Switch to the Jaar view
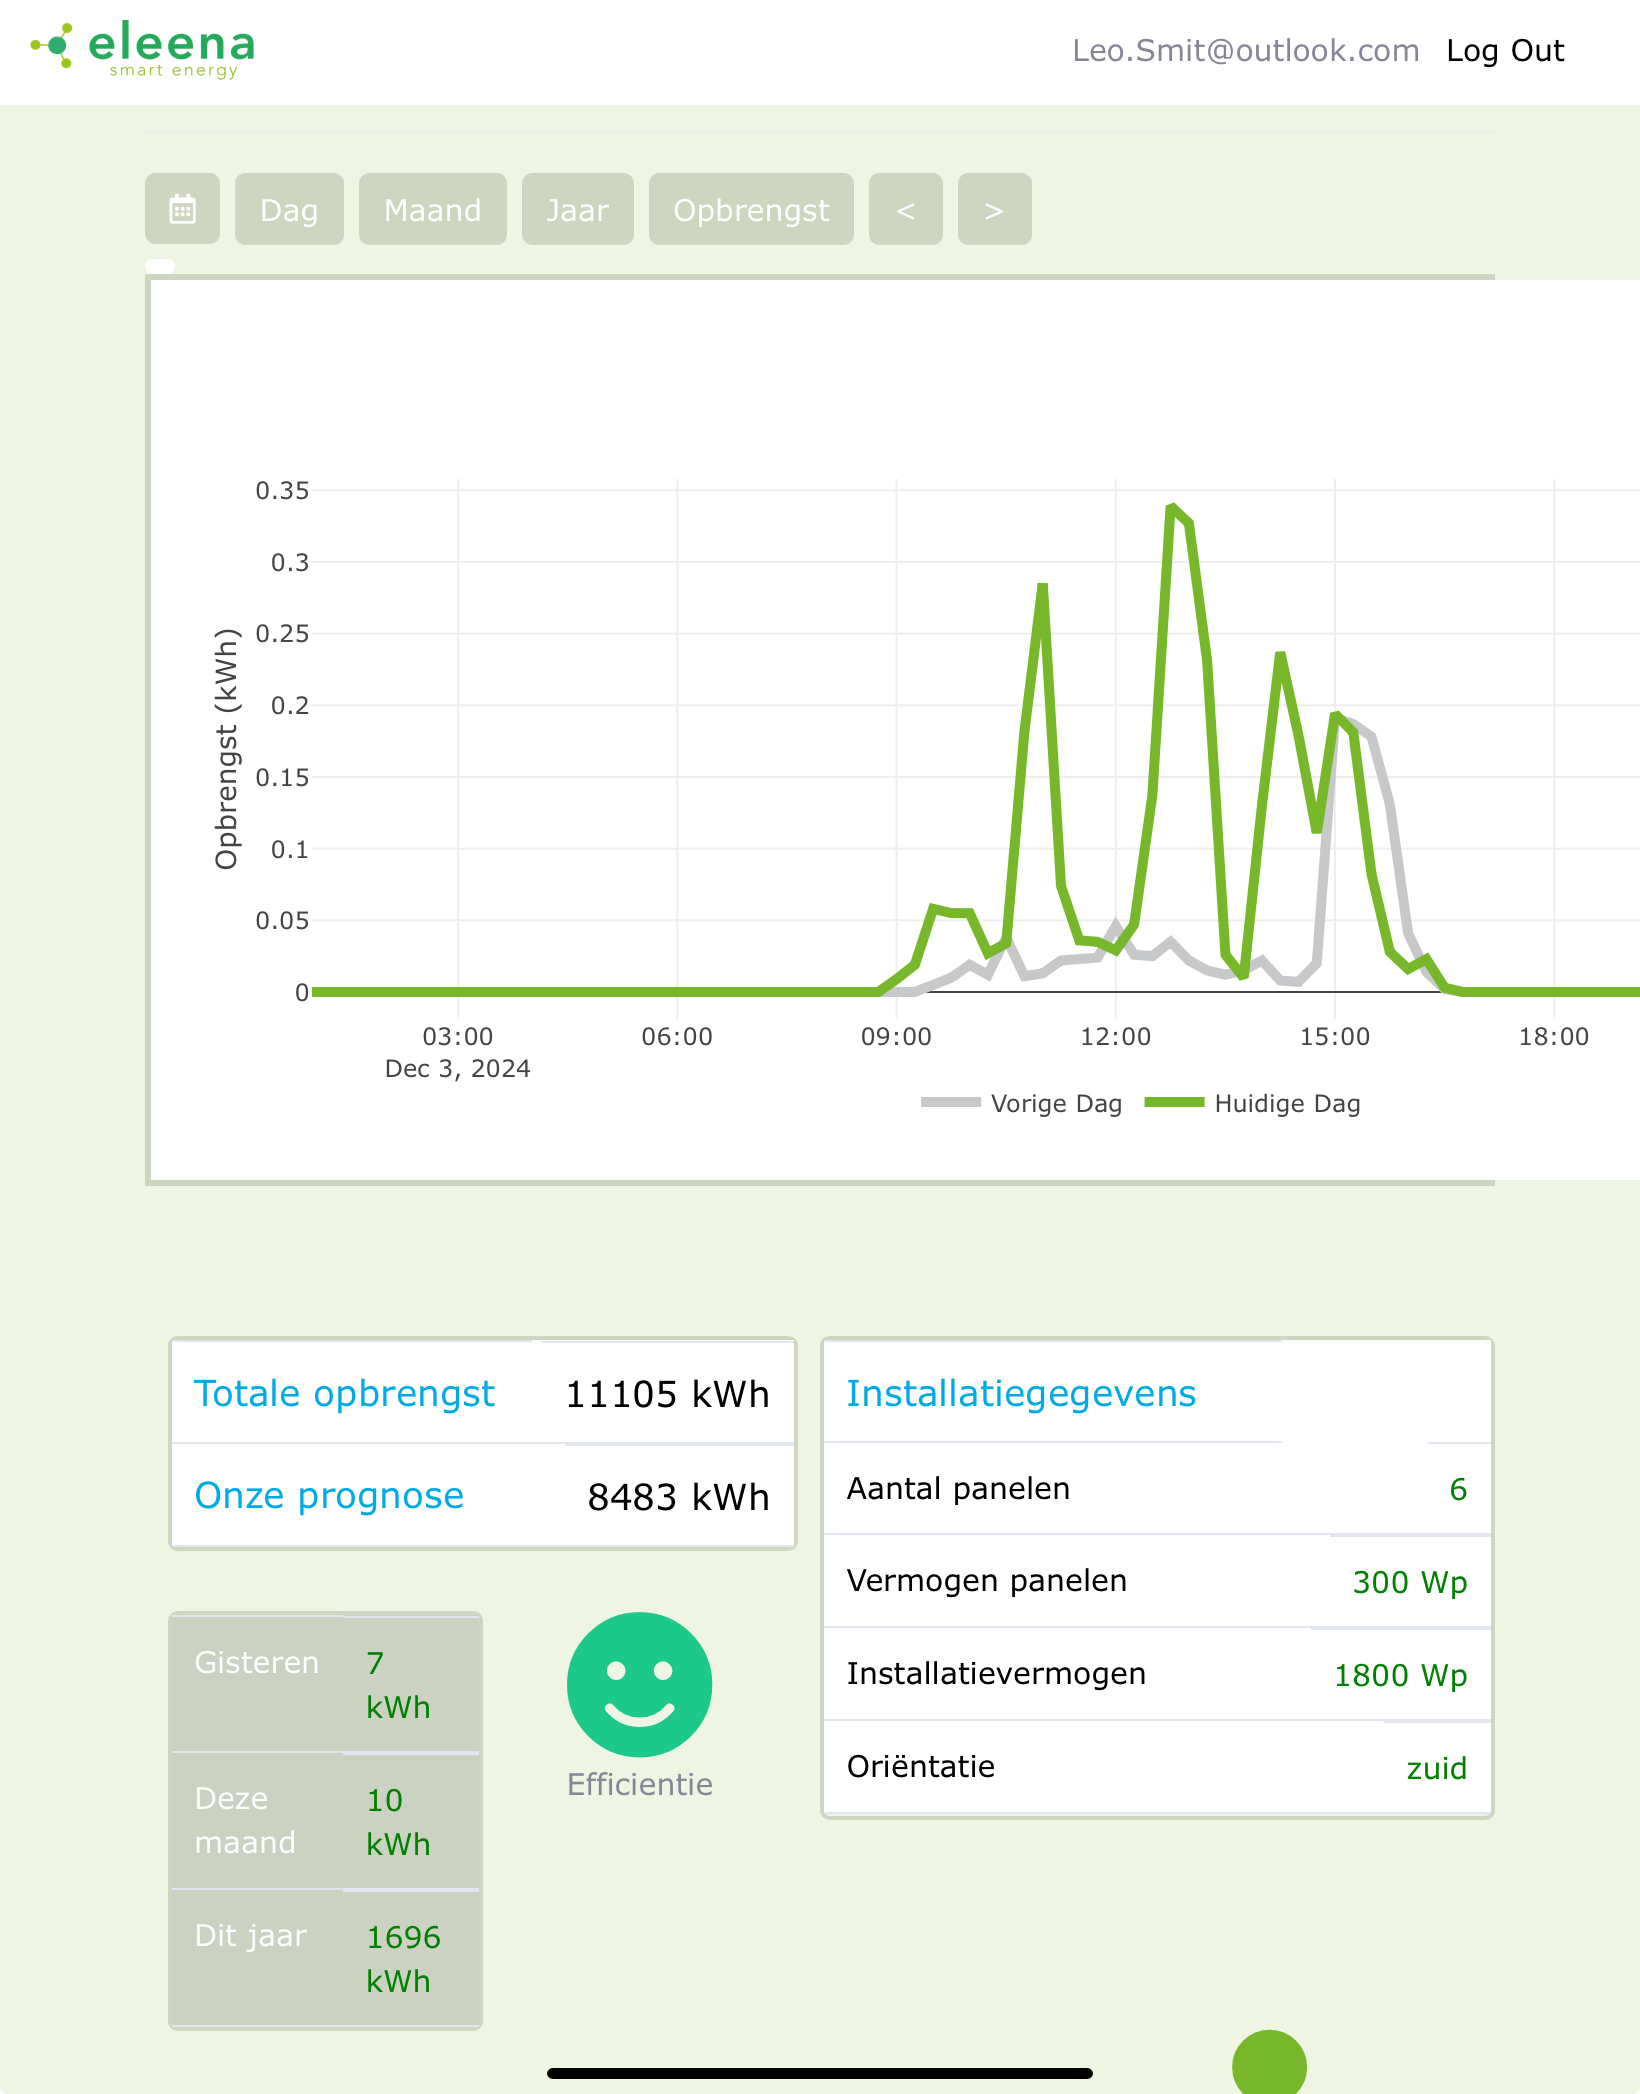Image resolution: width=1640 pixels, height=2094 pixels. point(577,209)
